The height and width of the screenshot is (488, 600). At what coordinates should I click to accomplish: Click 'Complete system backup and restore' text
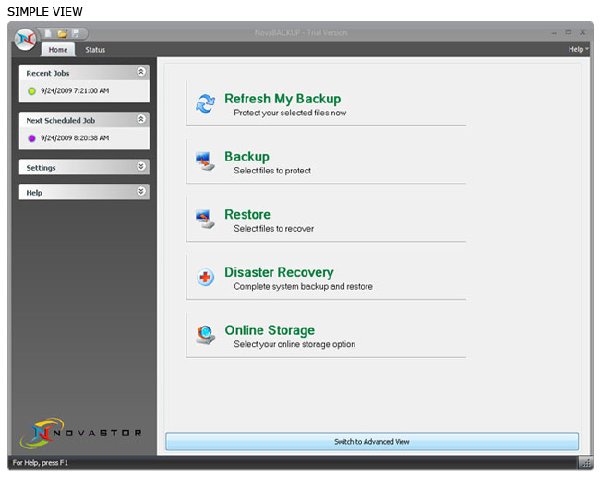pyautogui.click(x=303, y=287)
